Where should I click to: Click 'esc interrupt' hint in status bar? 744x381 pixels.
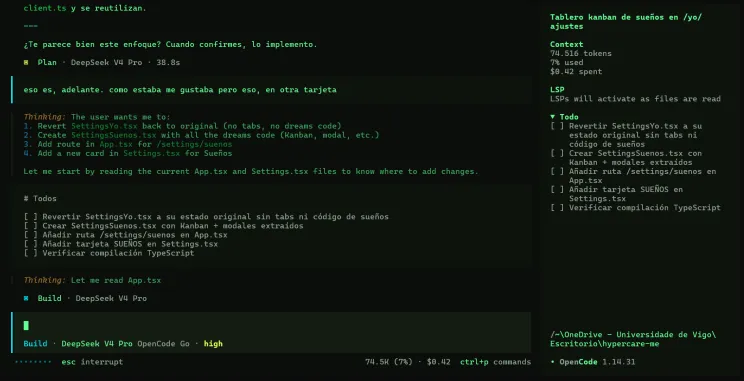pos(92,362)
